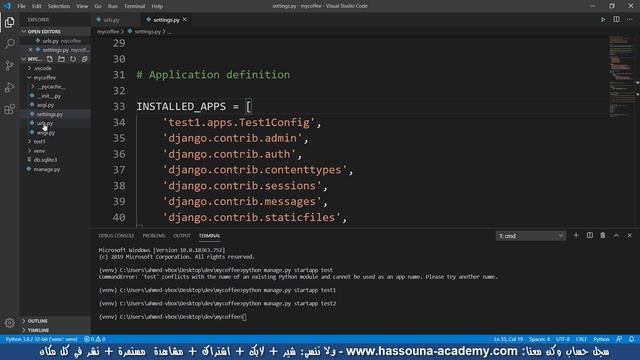Image resolution: width=640 pixels, height=360 pixels.
Task: Open the Explorer view in activity bar
Action: click(x=9, y=22)
